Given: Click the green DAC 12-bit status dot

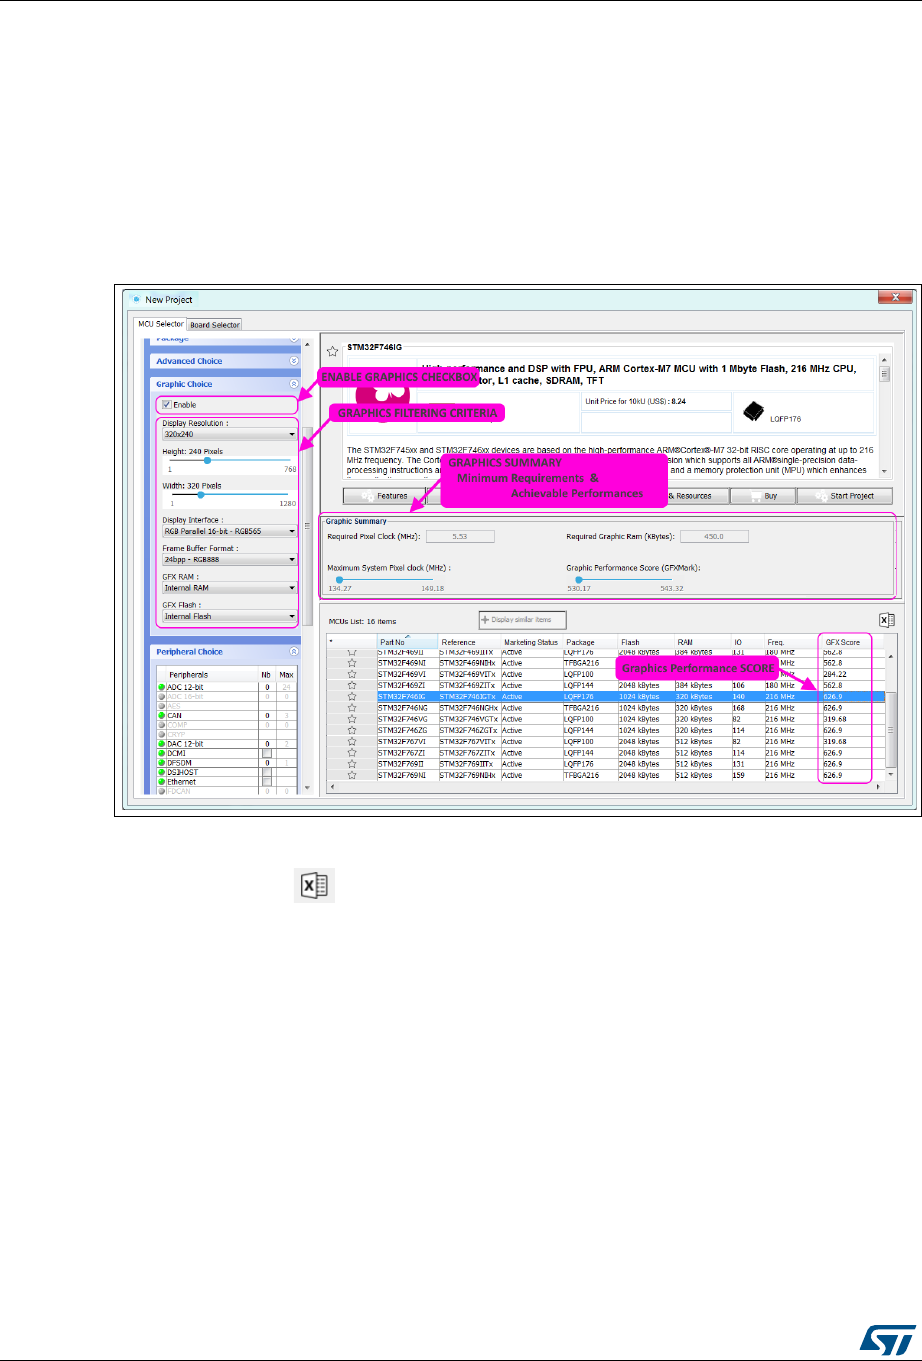Looking at the screenshot, I should click(162, 744).
